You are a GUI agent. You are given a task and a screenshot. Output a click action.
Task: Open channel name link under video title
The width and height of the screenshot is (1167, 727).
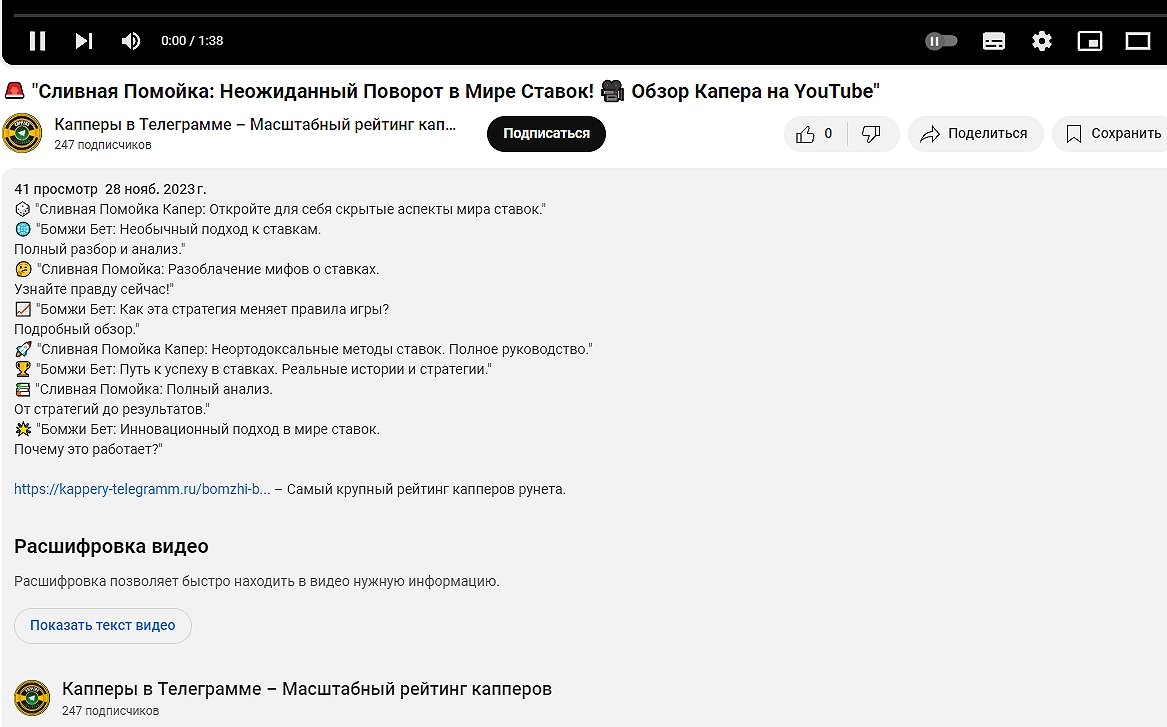click(x=255, y=125)
